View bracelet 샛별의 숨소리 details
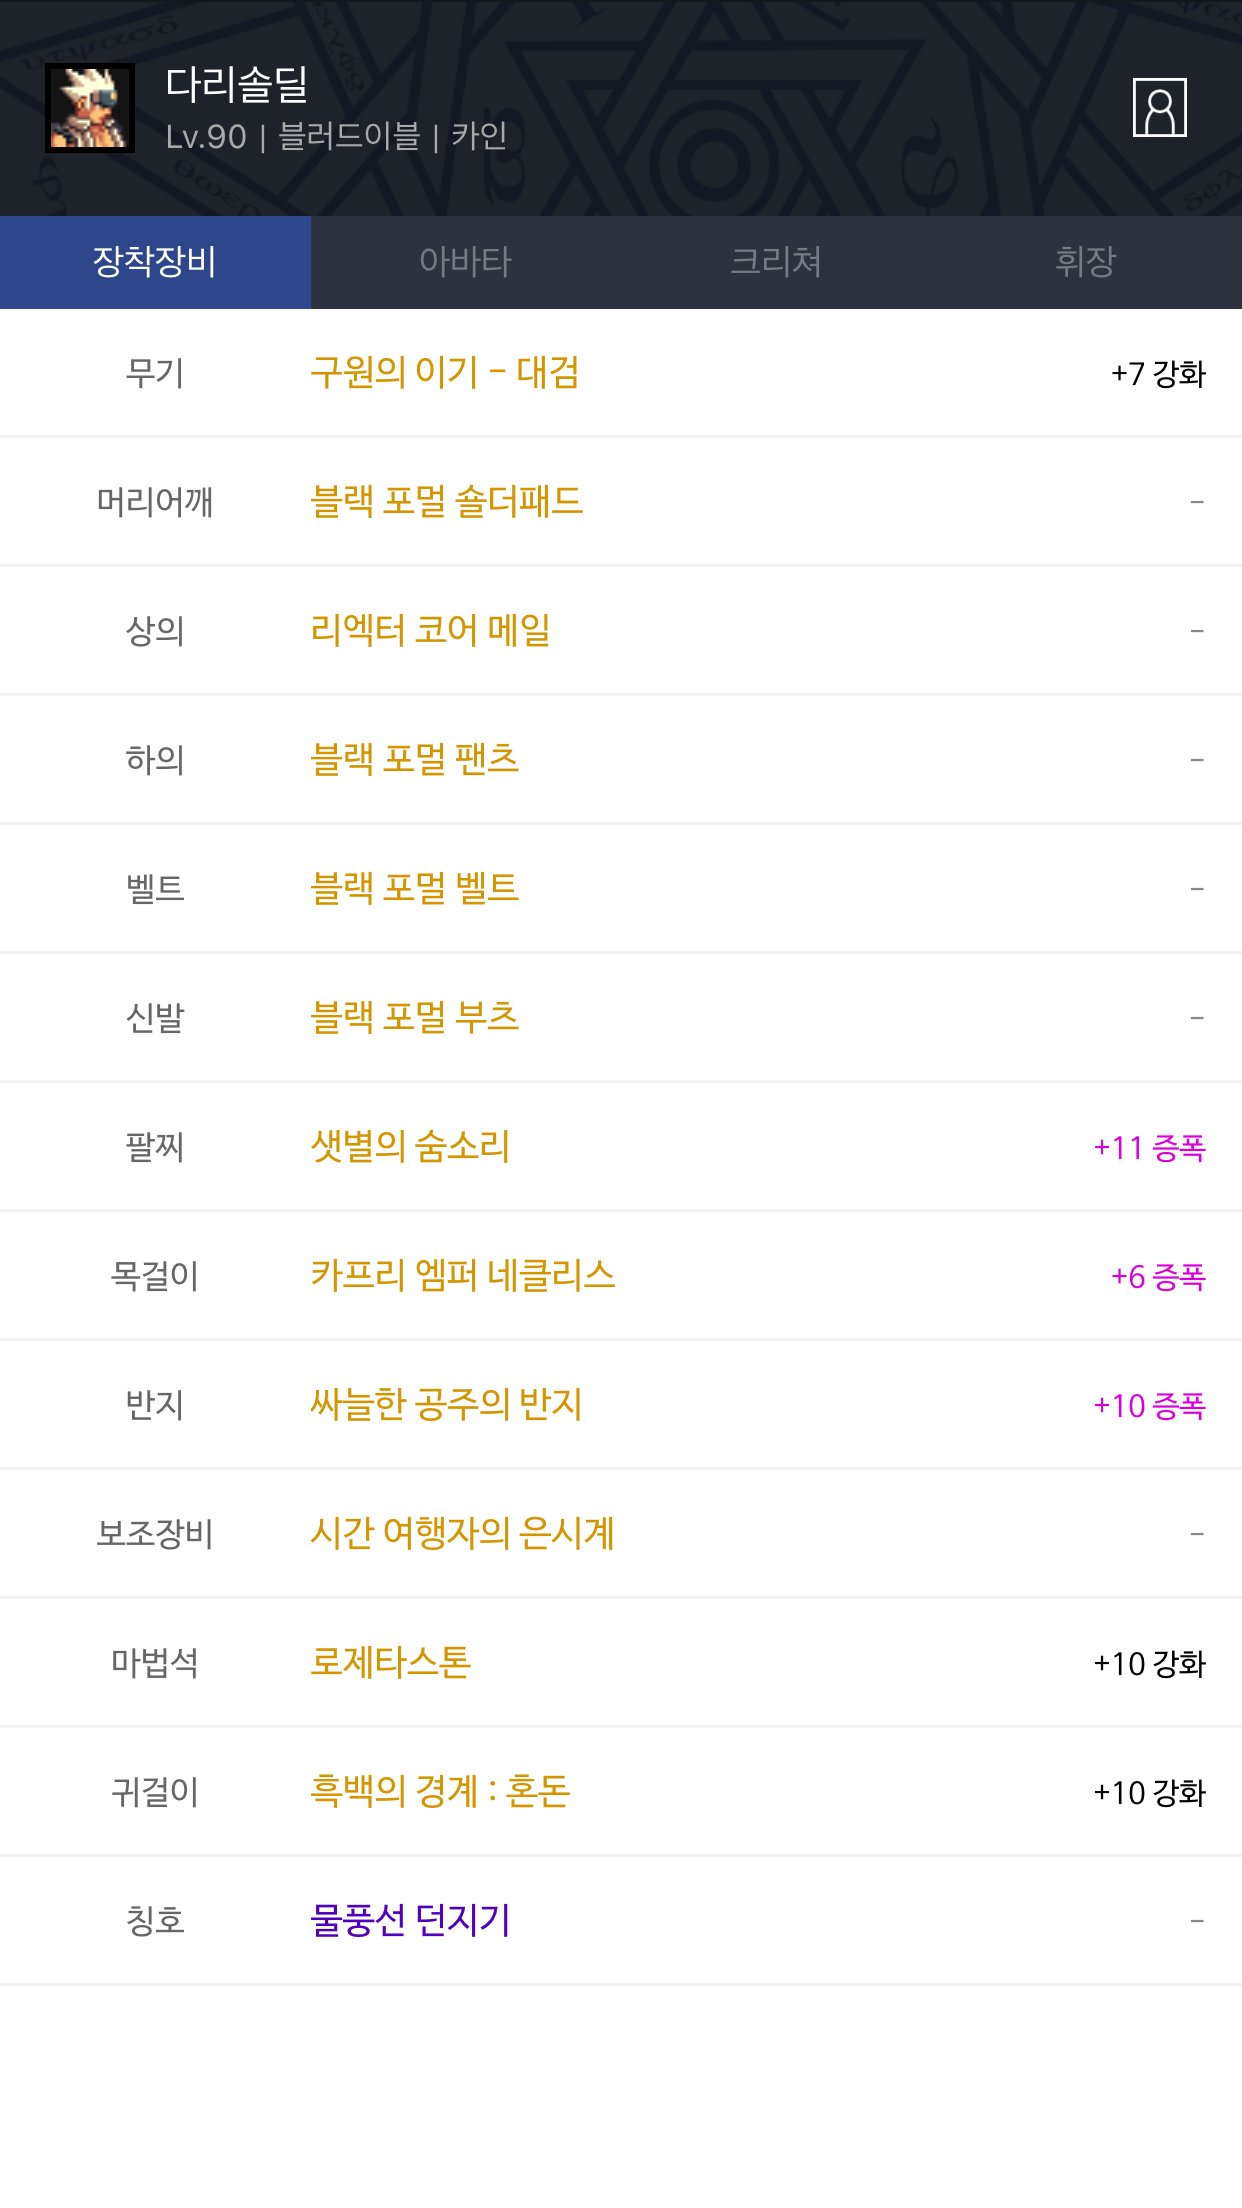The height and width of the screenshot is (2208, 1242). pos(410,1147)
